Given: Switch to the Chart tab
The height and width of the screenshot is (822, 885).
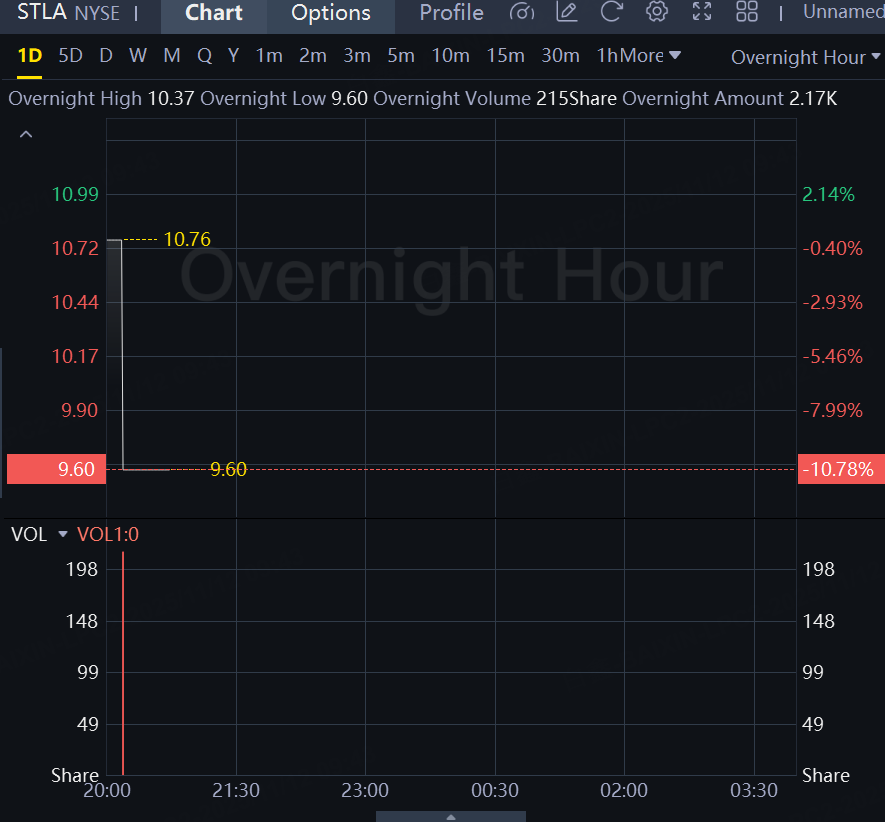Looking at the screenshot, I should pos(213,13).
